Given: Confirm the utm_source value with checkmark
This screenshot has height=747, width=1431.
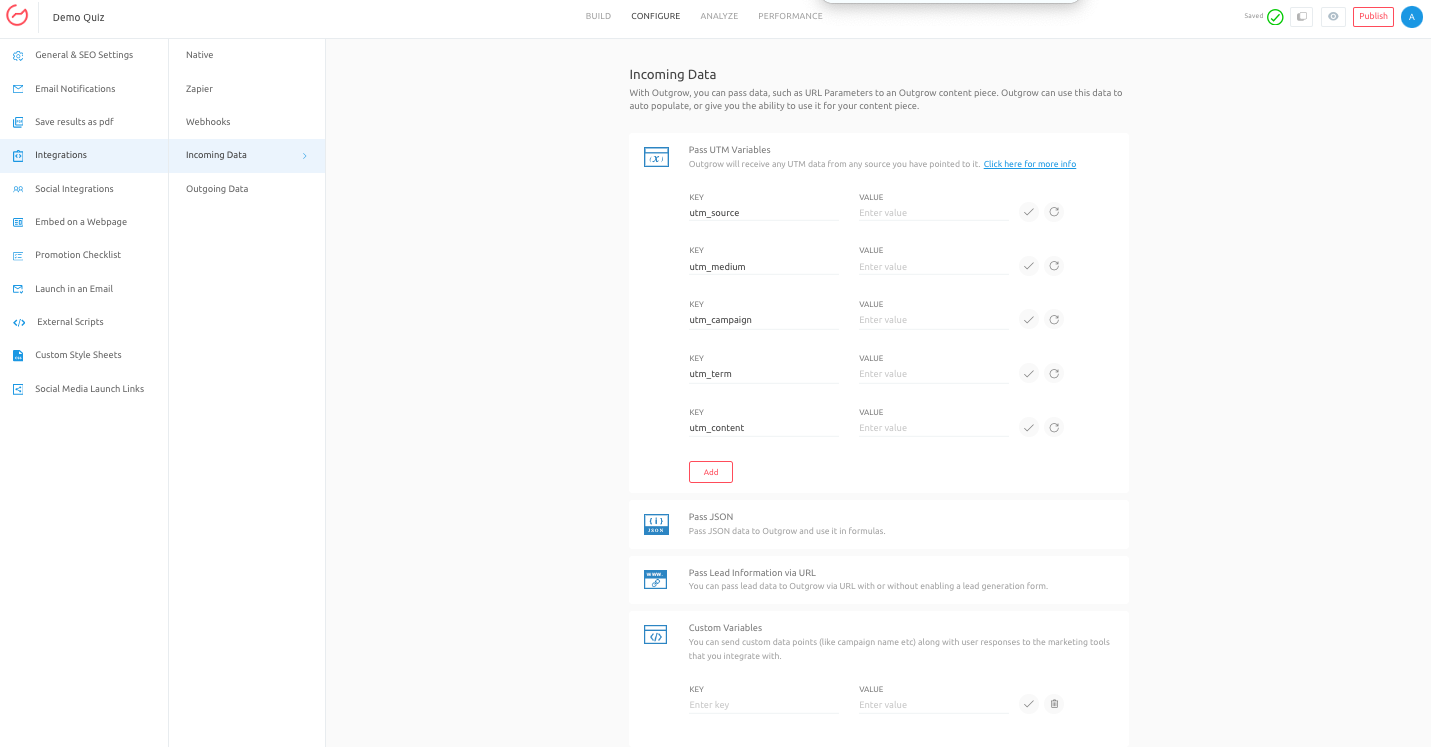Looking at the screenshot, I should click(x=1029, y=212).
